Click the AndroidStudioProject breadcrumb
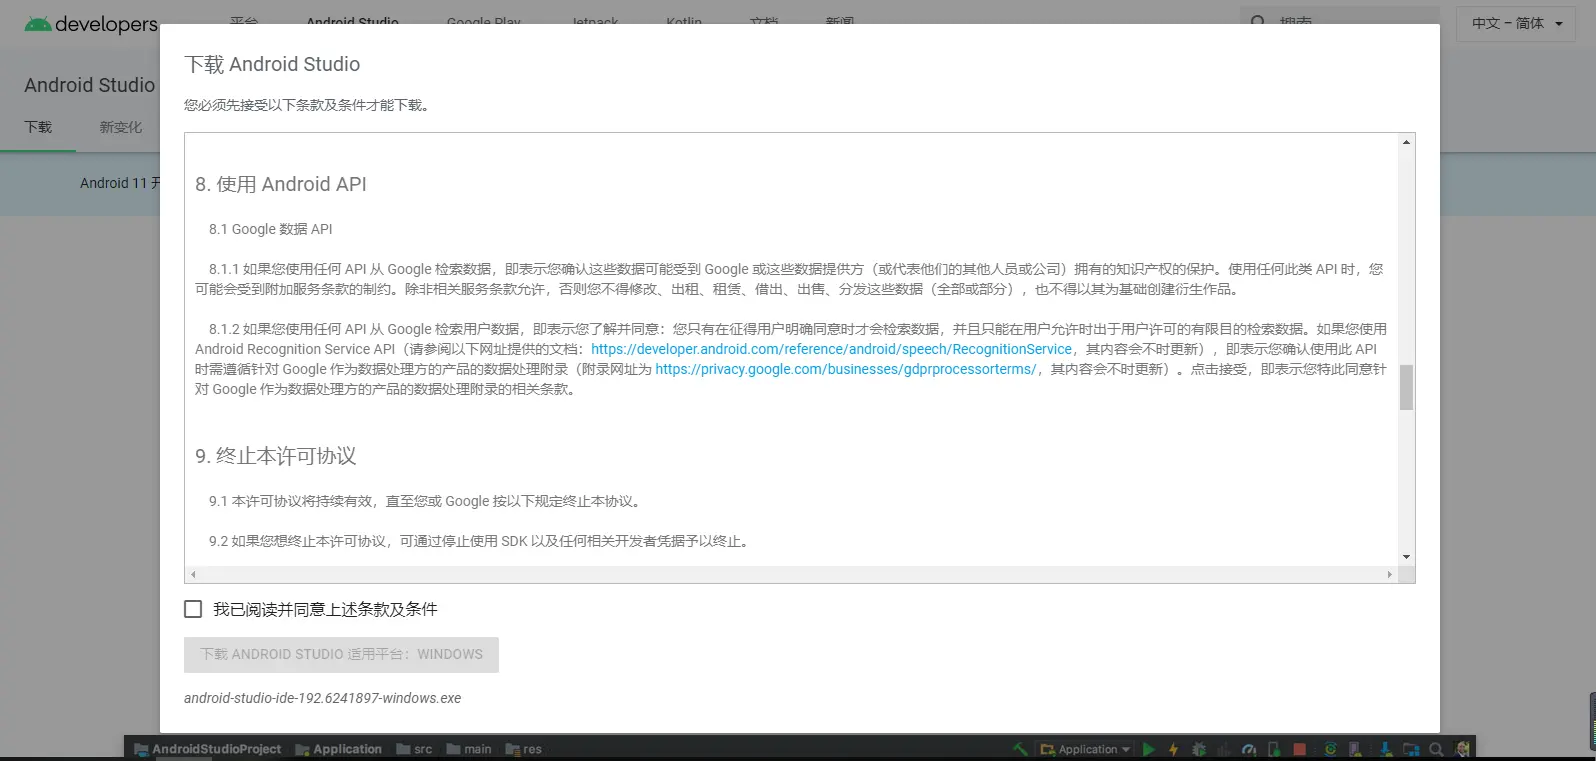The image size is (1596, 761). (208, 749)
